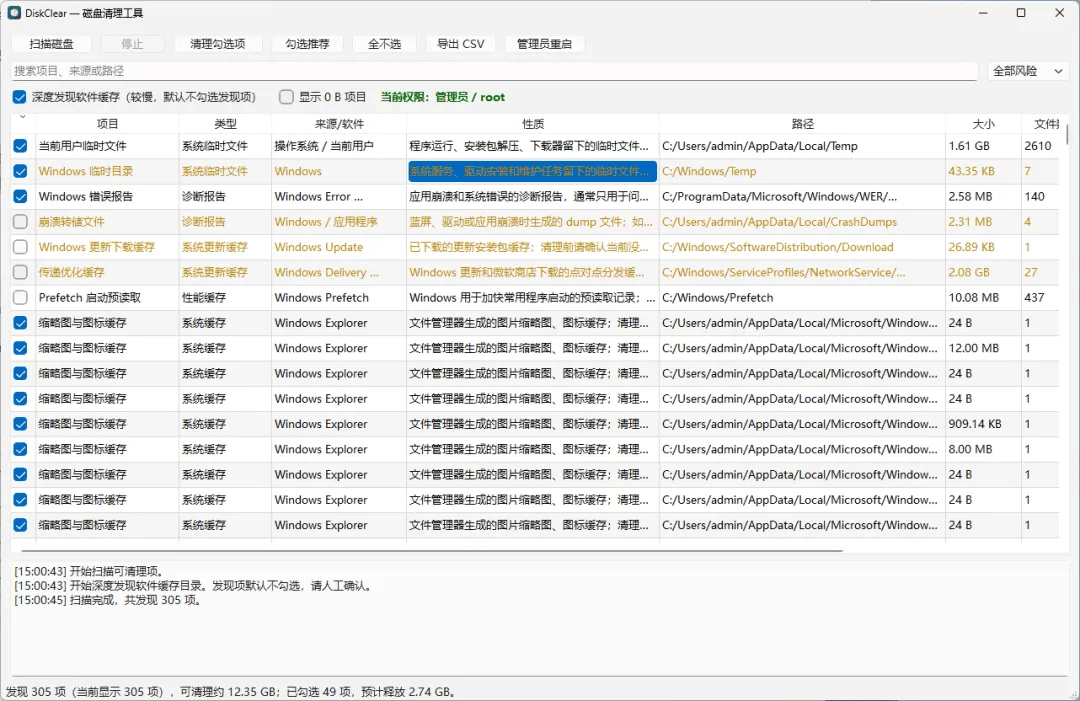Check the Prefetch 启动预读取 row checkbox

[x=20, y=297]
